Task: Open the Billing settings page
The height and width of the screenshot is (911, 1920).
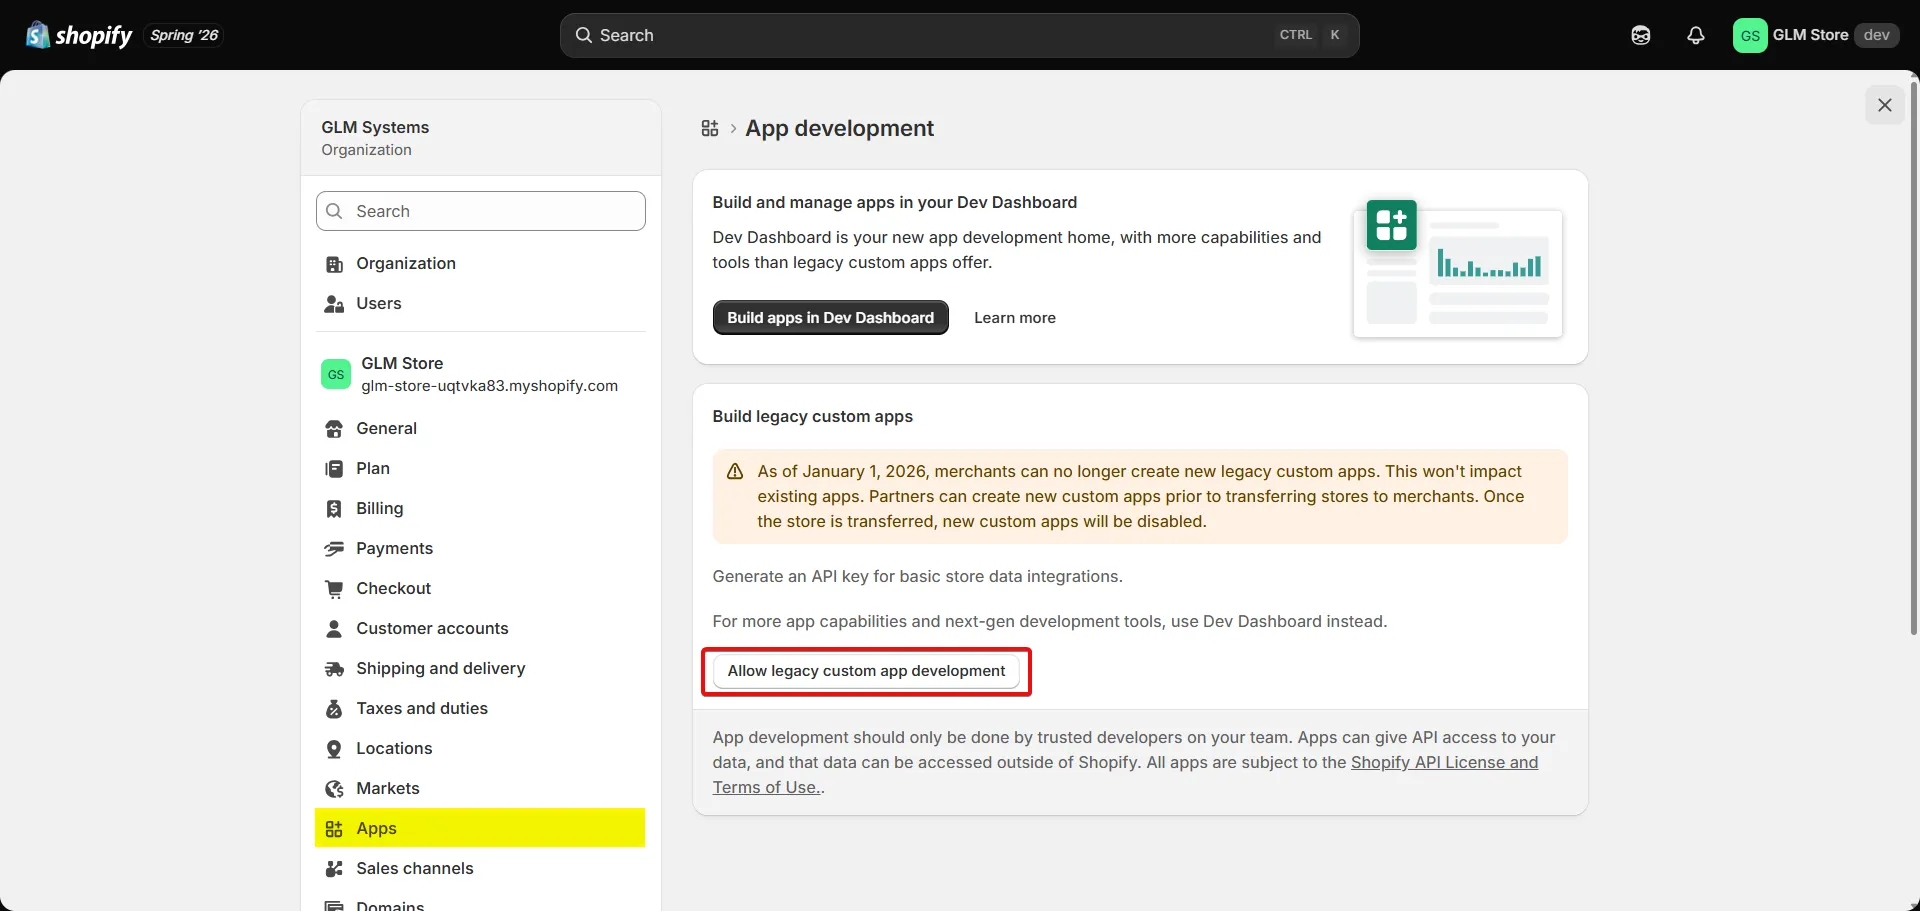Action: tap(480, 509)
